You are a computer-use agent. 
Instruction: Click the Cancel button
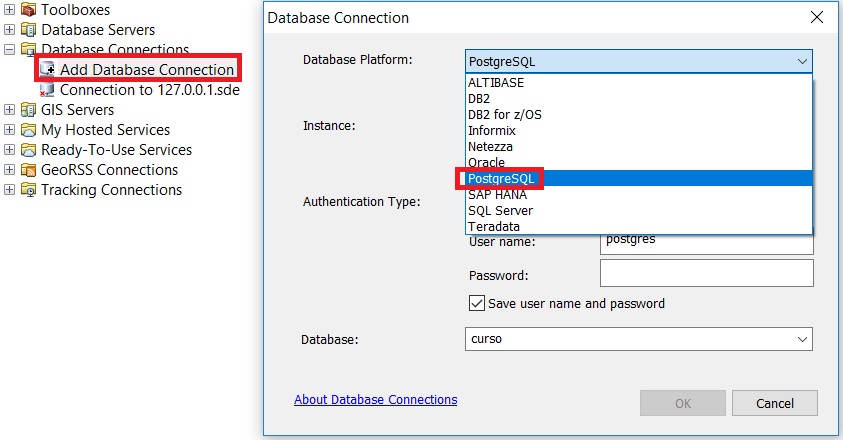tap(775, 403)
